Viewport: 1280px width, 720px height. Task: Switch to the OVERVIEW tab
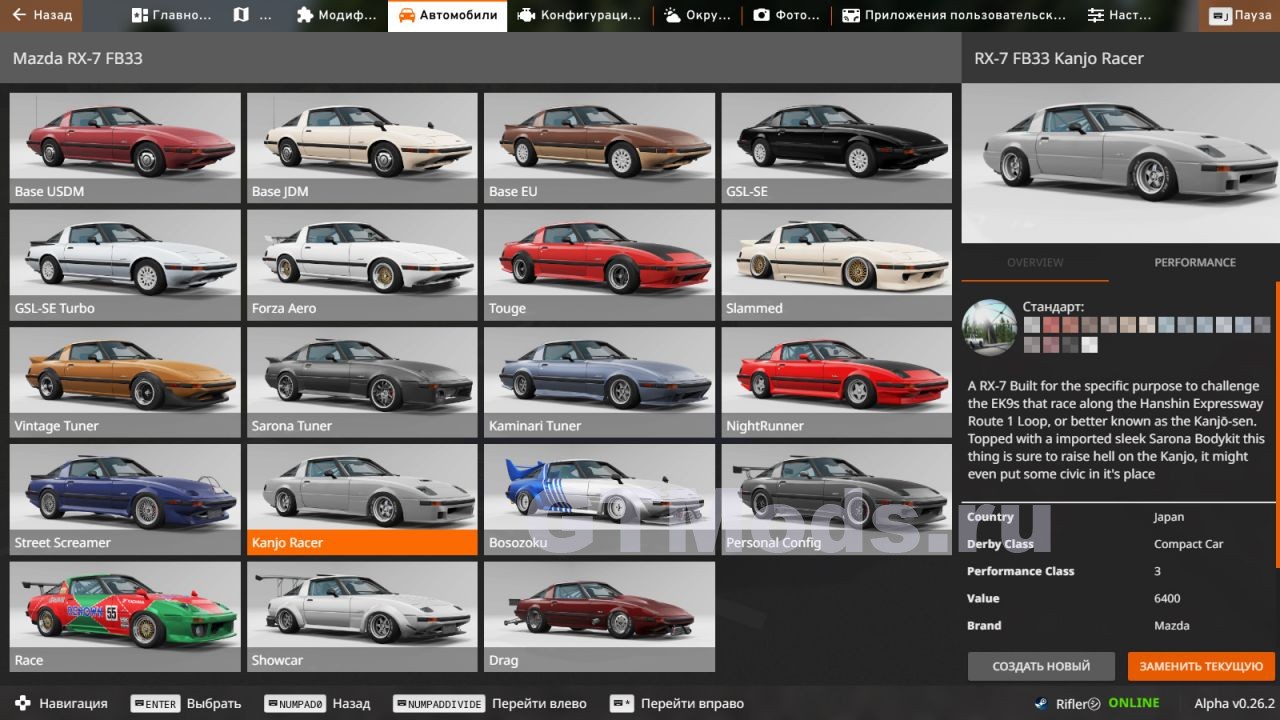tap(1035, 262)
